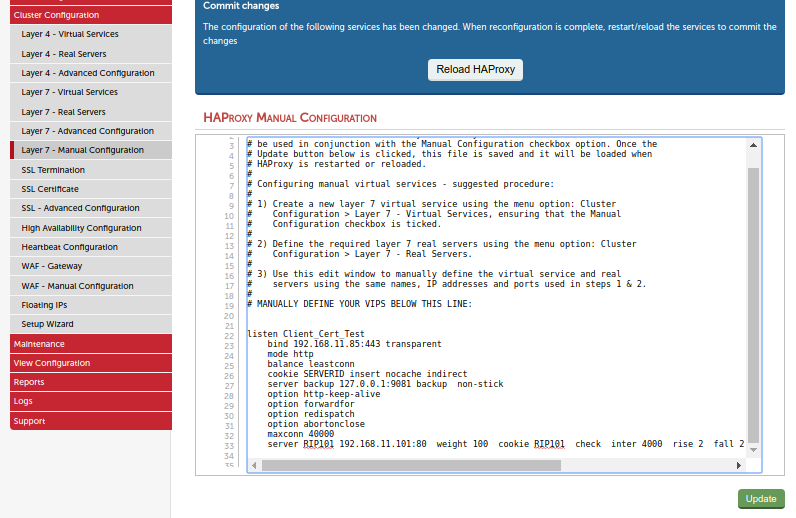This screenshot has height=518, width=796.
Task: Click the editor scroll up arrow
Action: (x=753, y=145)
